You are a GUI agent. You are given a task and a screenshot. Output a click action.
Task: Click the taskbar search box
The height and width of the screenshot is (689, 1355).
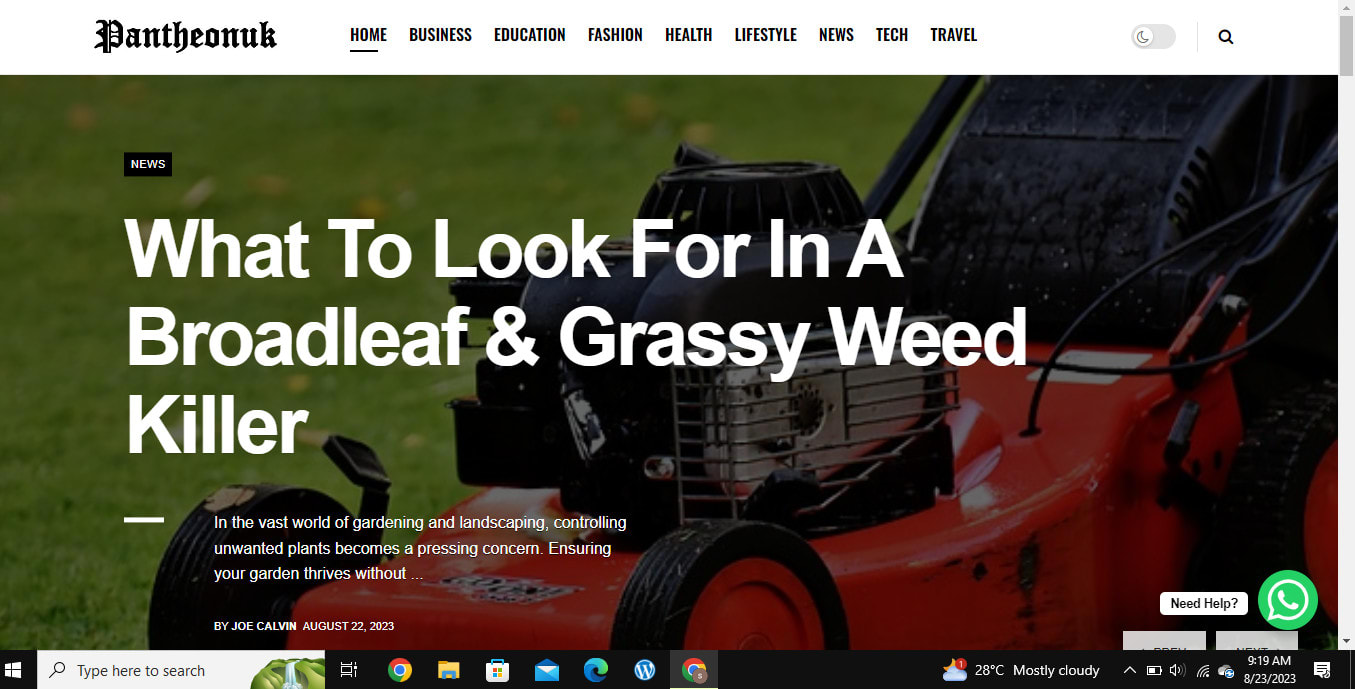181,670
